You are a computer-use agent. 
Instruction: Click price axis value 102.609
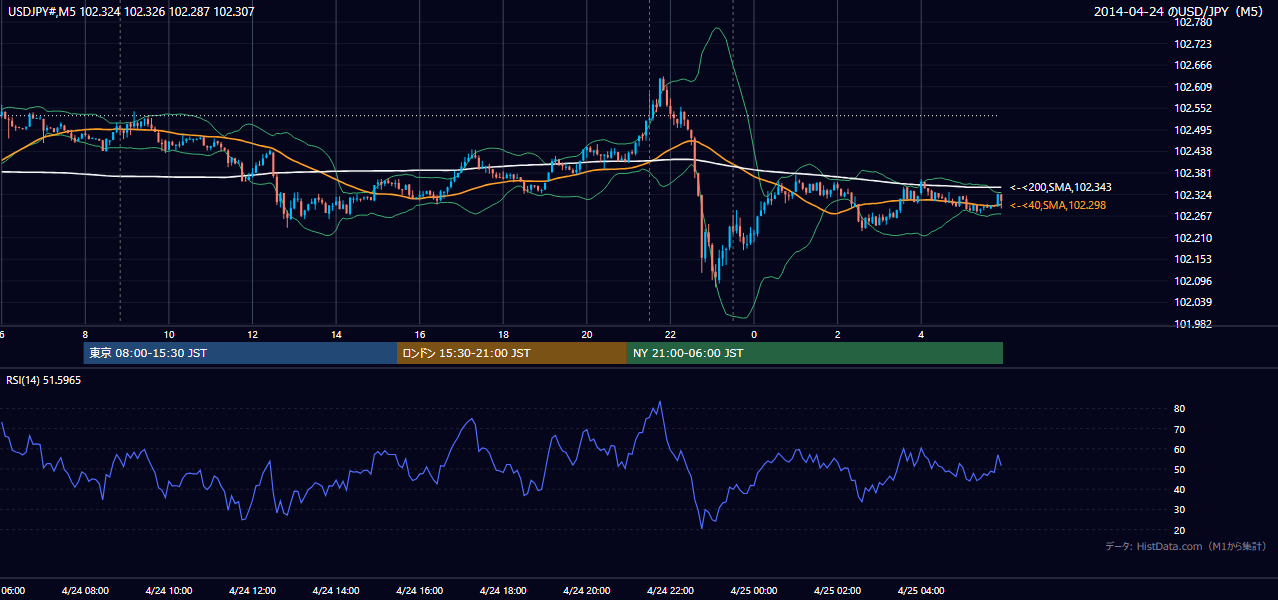coord(1193,87)
